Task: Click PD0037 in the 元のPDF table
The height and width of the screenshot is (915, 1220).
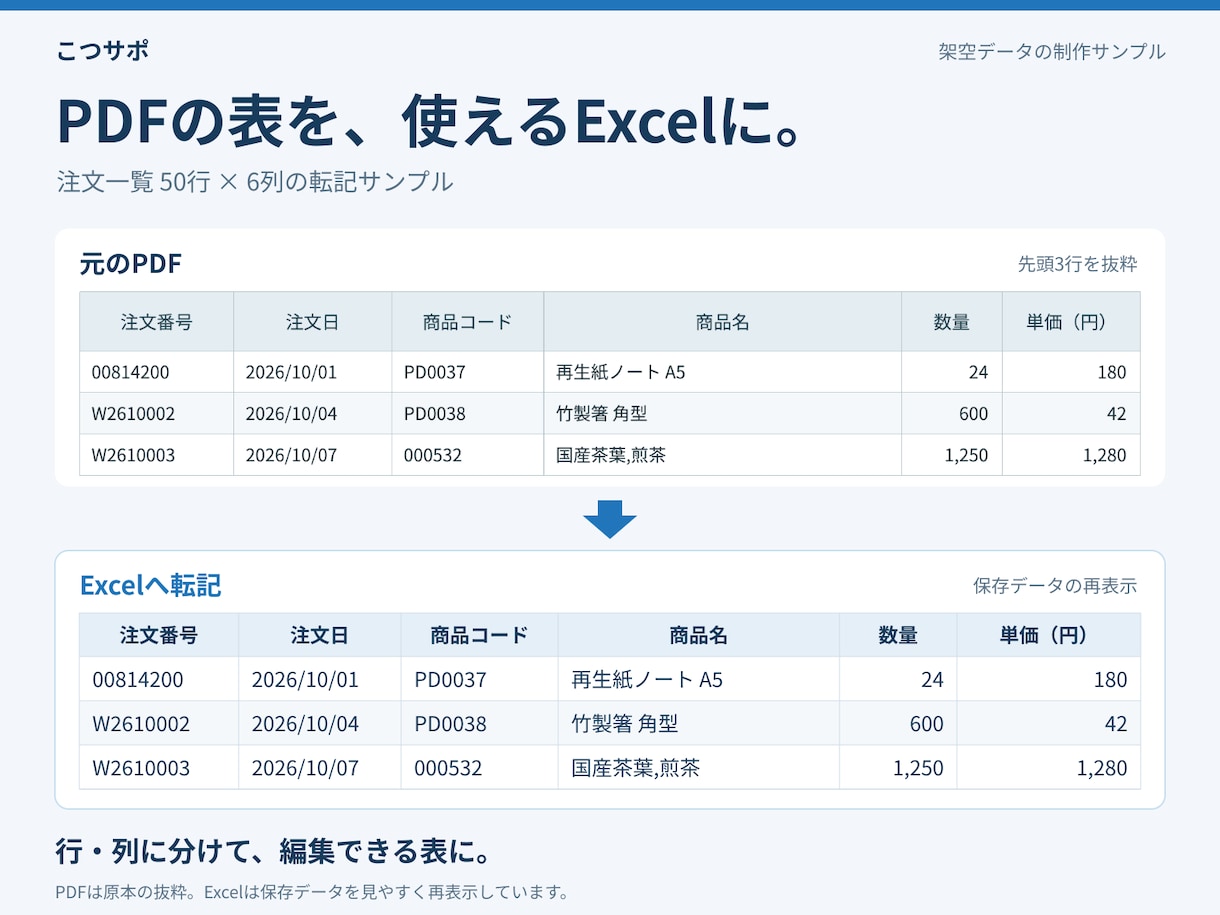Action: [x=435, y=372]
